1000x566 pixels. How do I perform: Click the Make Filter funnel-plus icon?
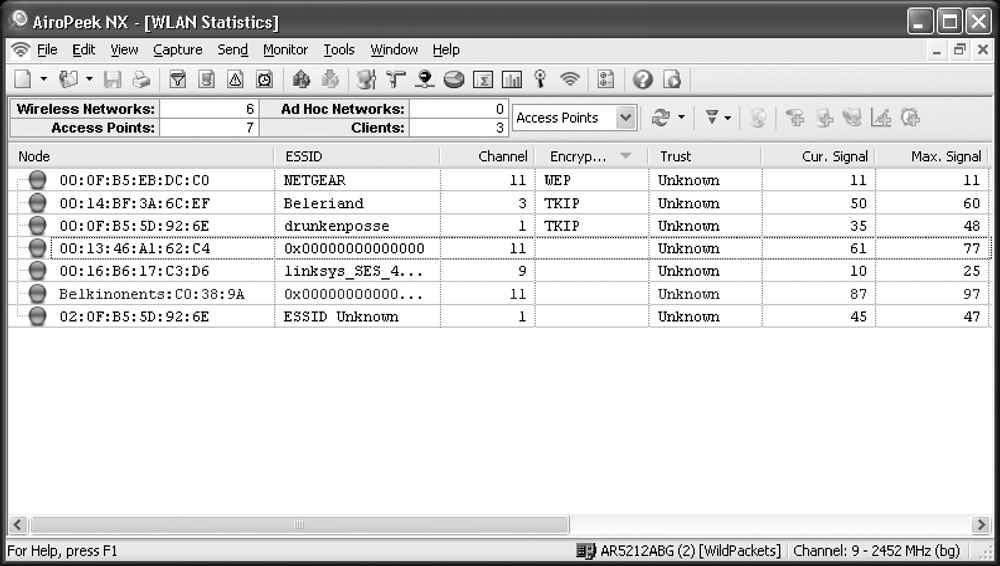[x=795, y=118]
